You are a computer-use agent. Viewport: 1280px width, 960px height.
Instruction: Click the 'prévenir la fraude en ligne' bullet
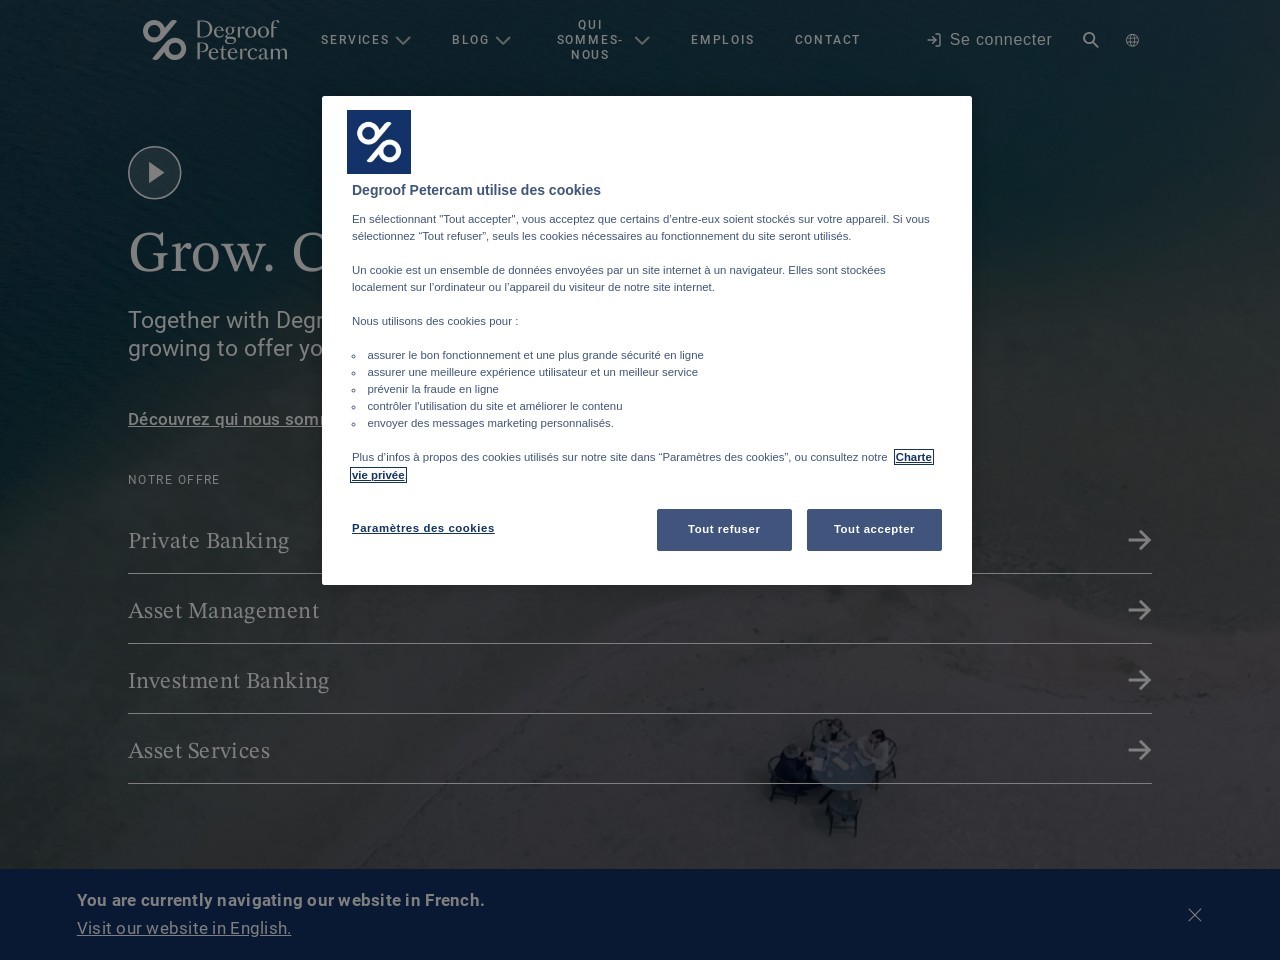pyautogui.click(x=433, y=389)
